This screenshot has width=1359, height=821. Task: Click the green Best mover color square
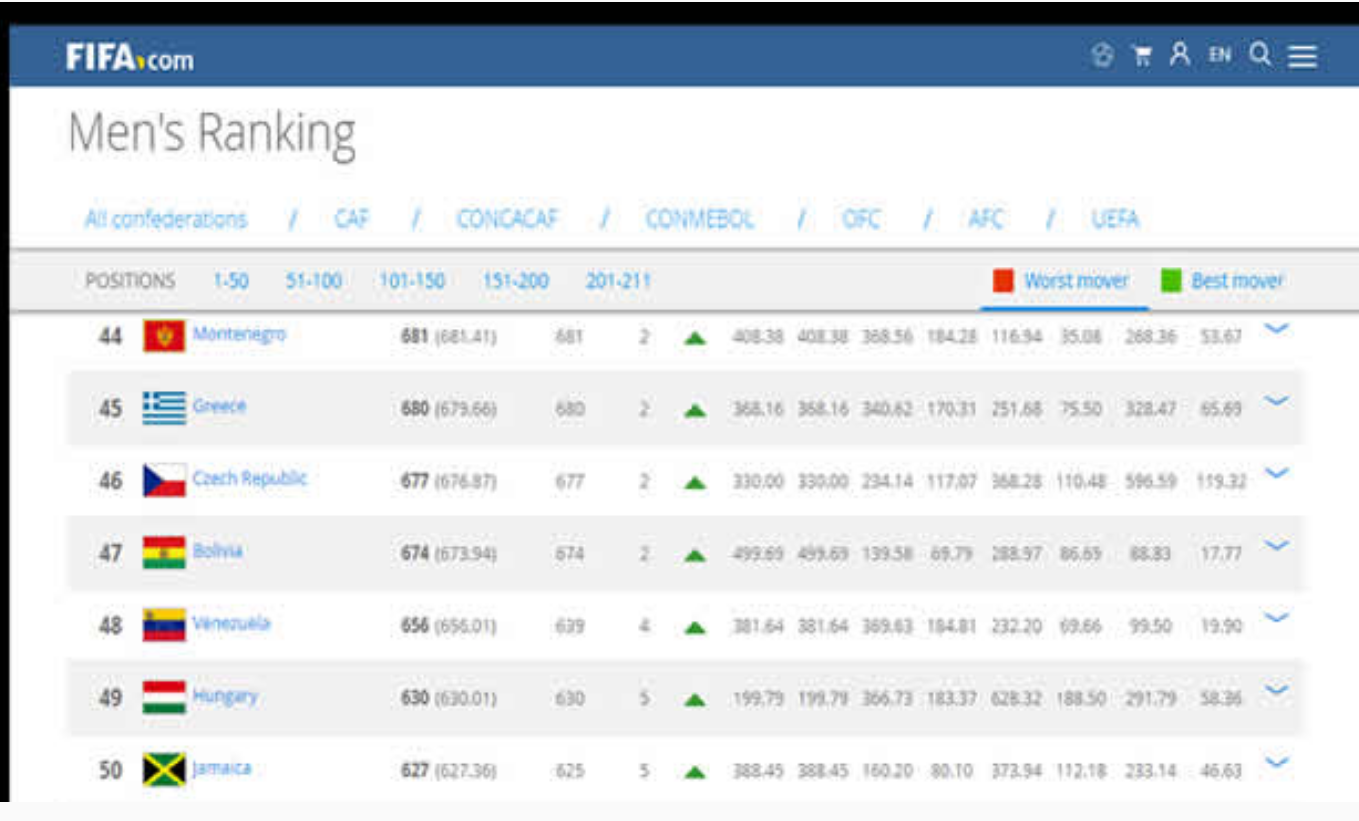(x=1171, y=281)
